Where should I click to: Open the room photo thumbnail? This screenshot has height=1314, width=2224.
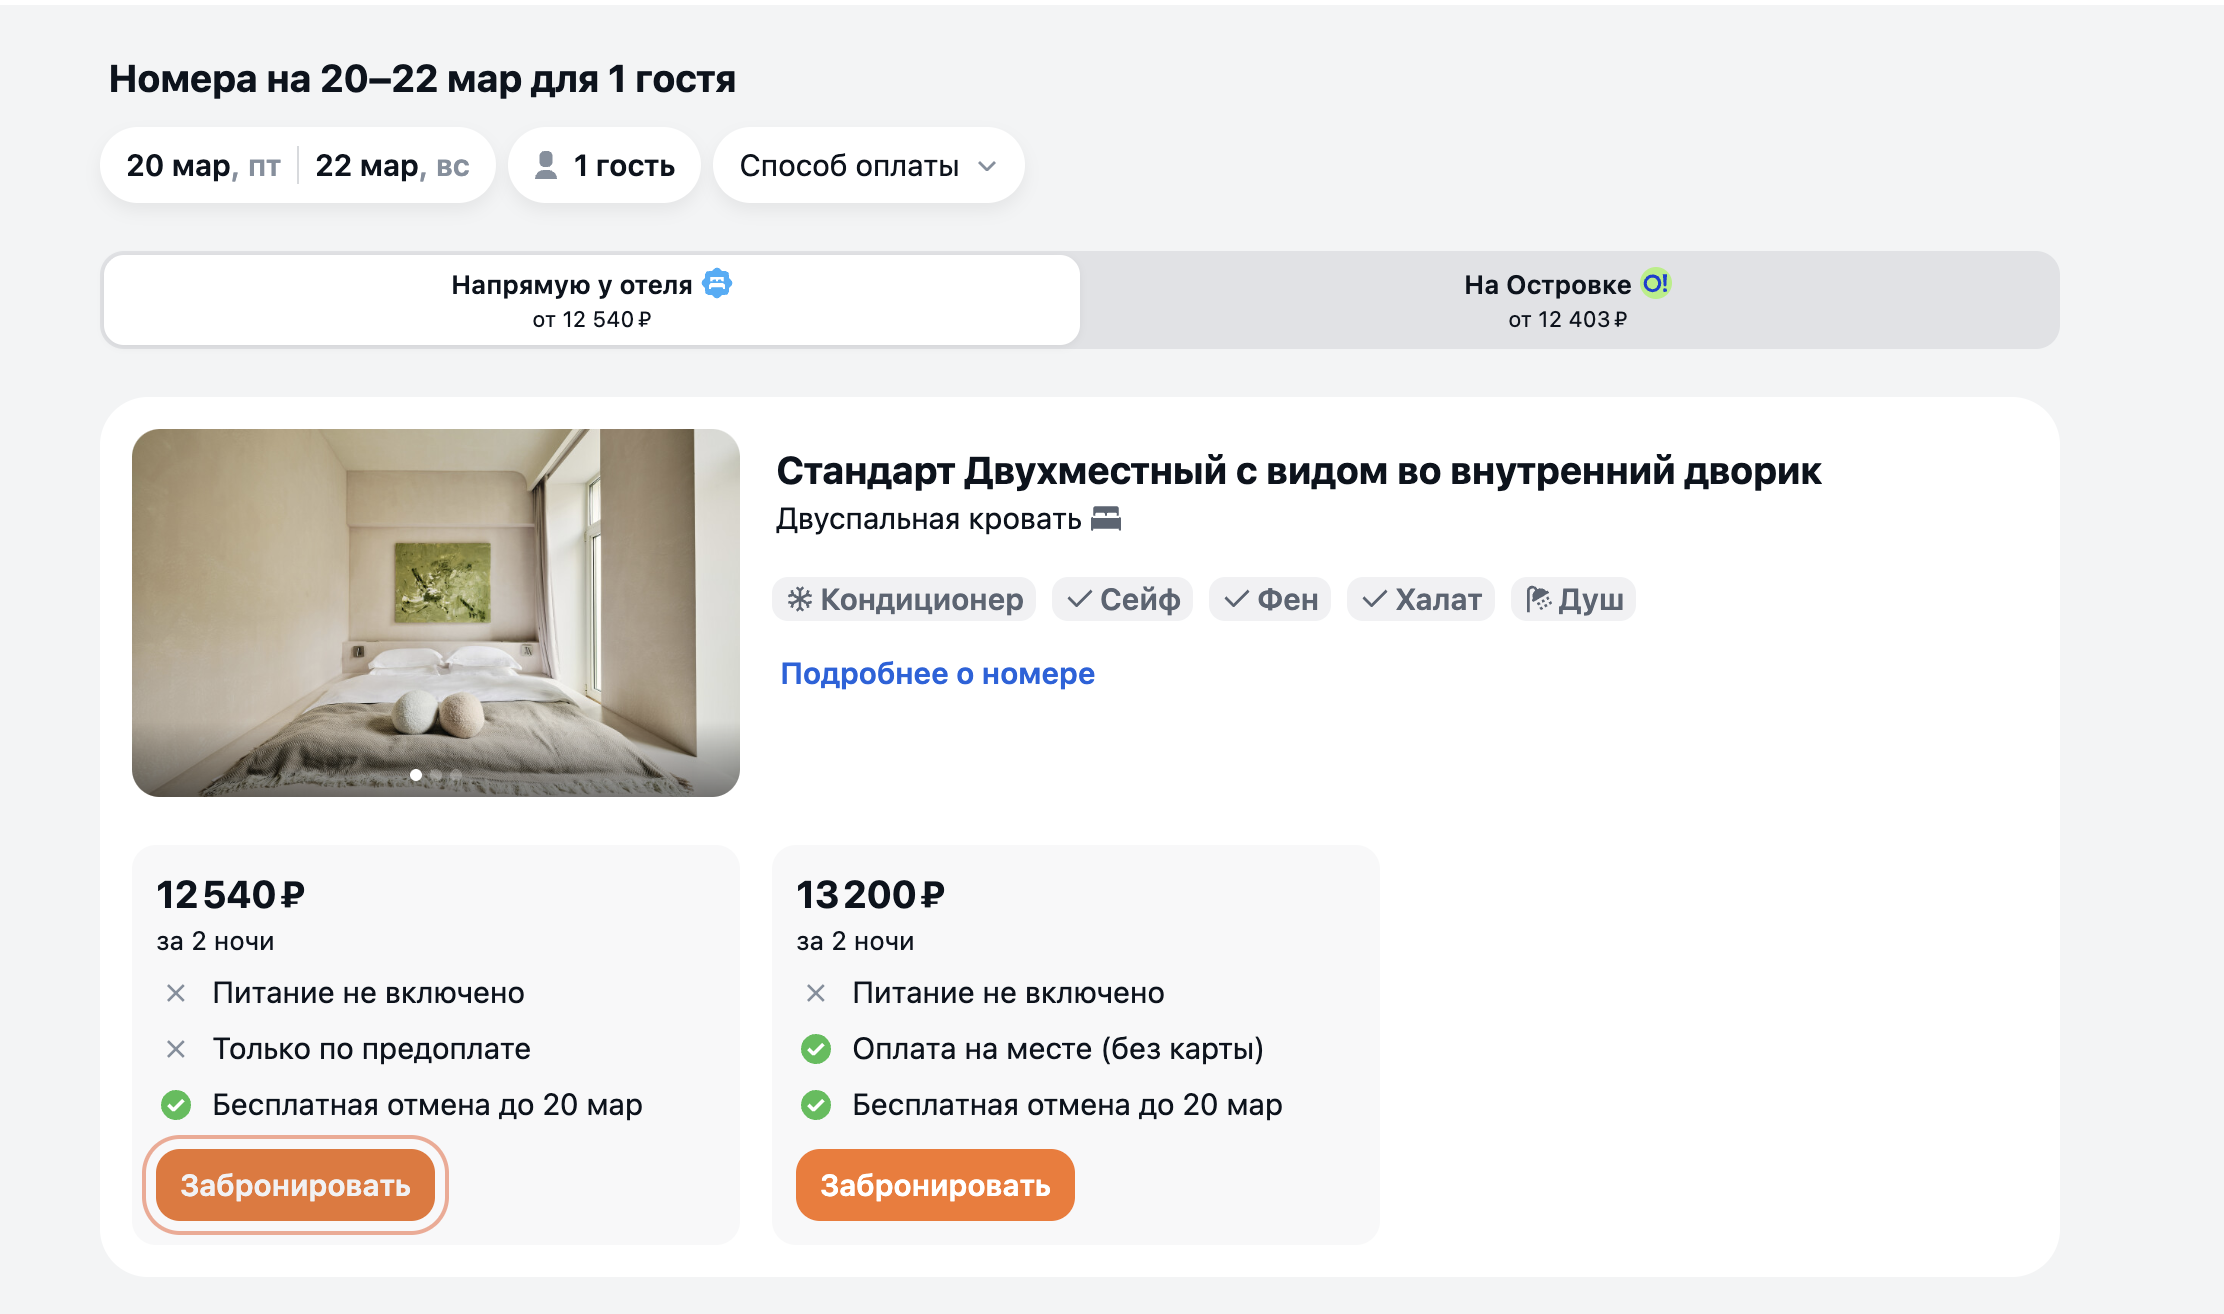pos(436,612)
